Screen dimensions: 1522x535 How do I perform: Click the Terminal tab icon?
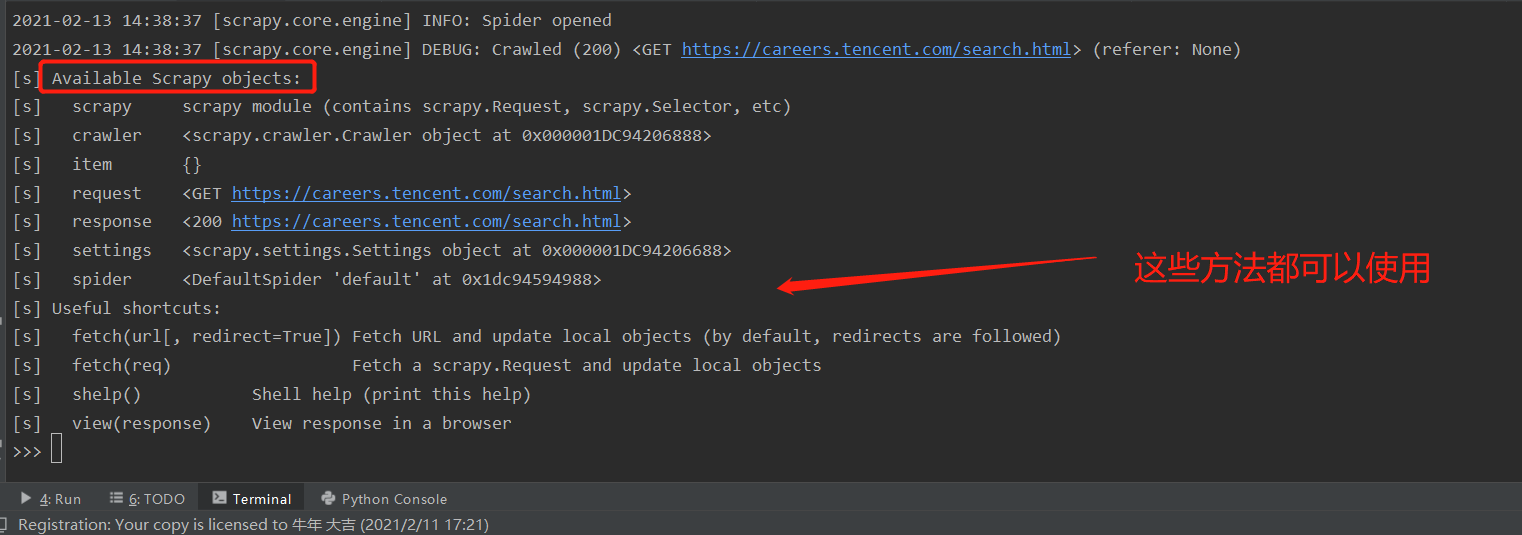[x=217, y=498]
